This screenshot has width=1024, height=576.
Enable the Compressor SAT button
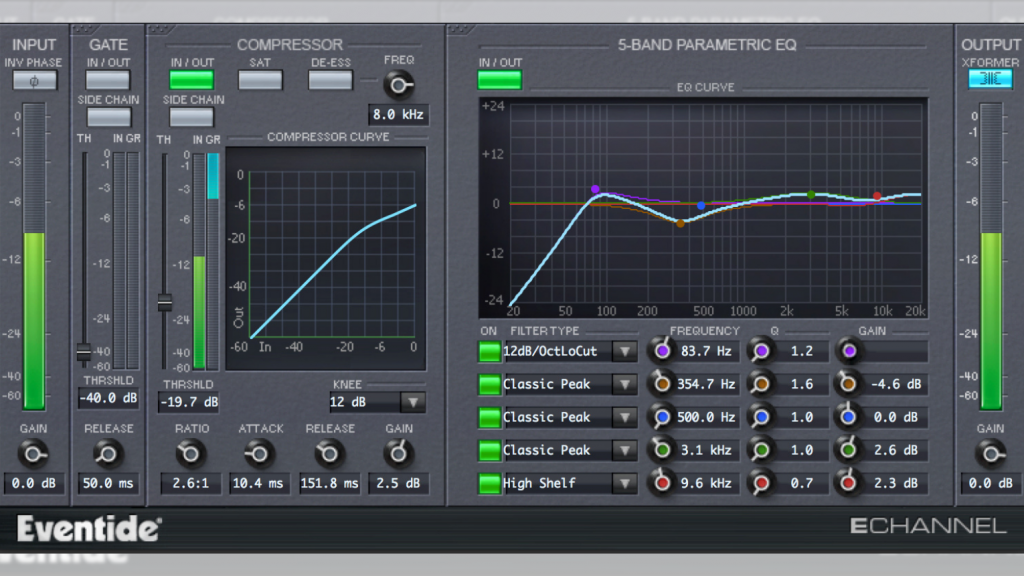pyautogui.click(x=260, y=80)
